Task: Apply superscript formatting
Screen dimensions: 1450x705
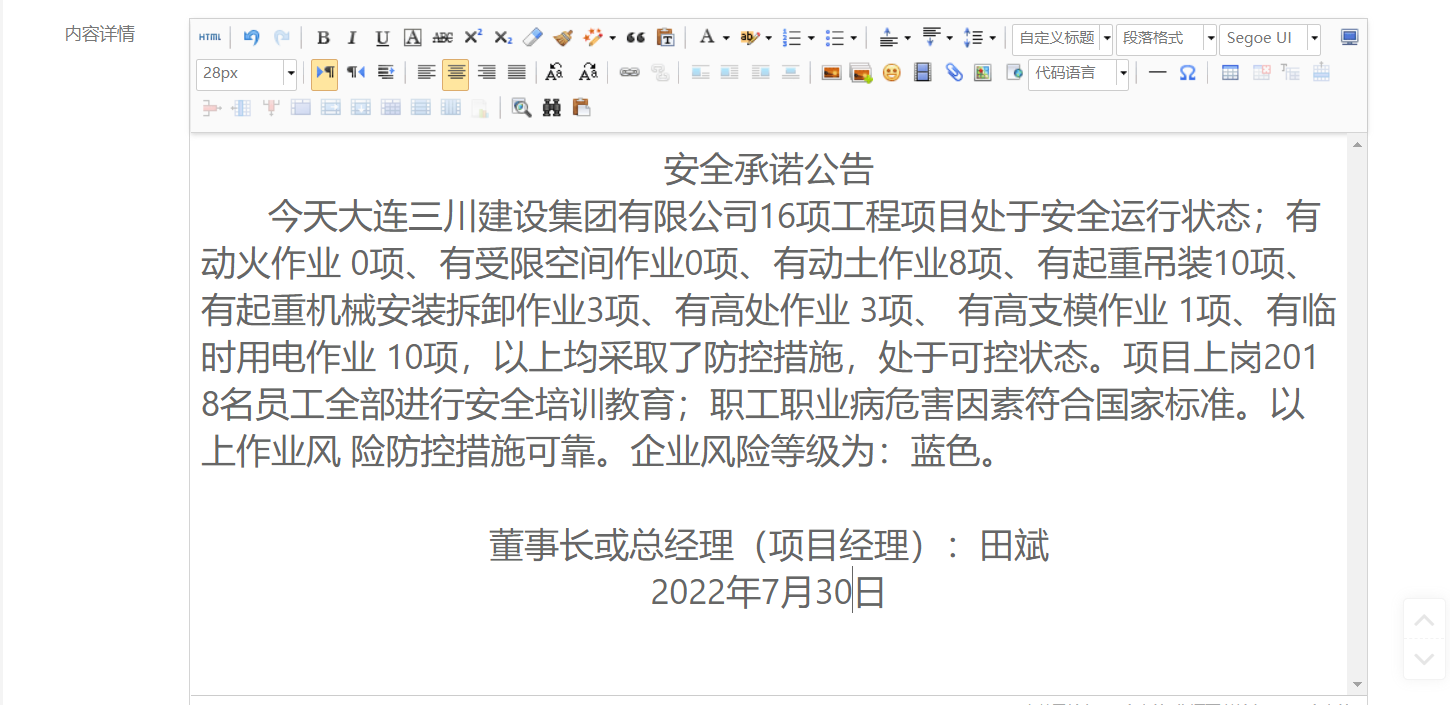Action: (473, 38)
